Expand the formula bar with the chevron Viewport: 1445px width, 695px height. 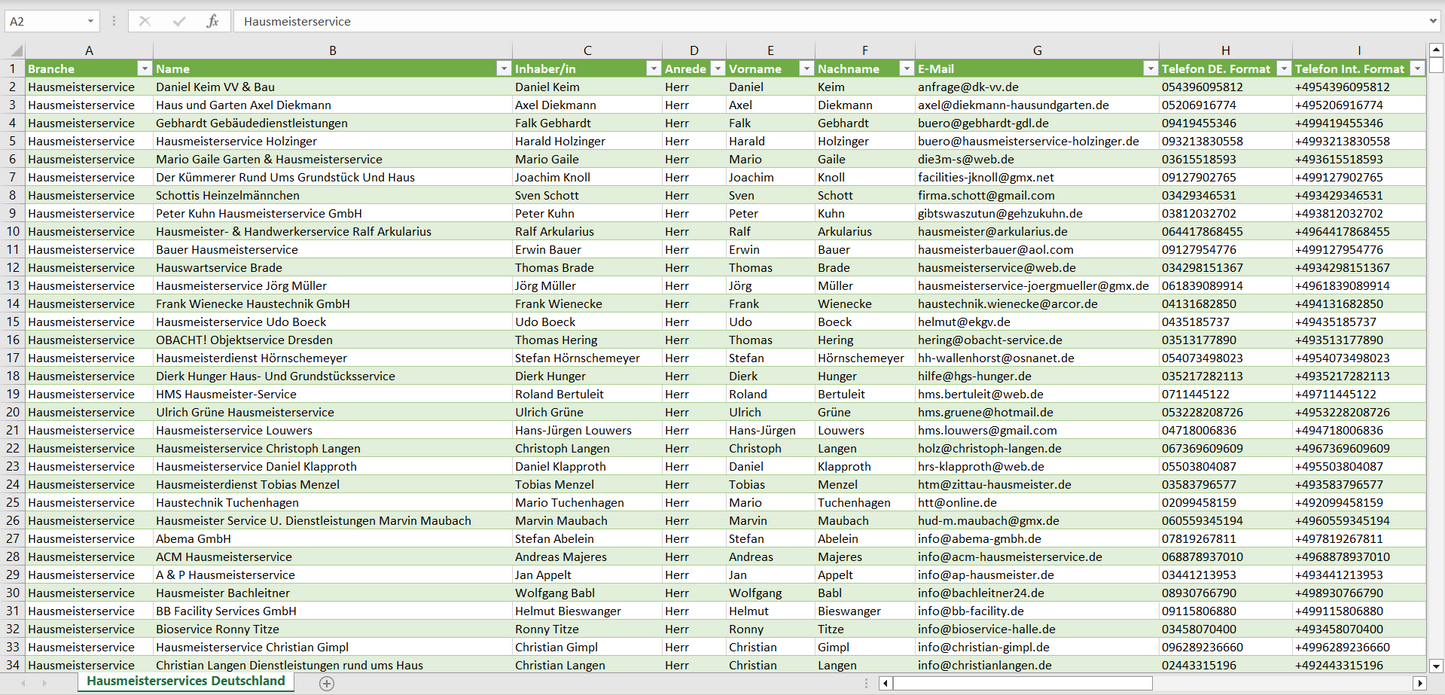(x=1434, y=21)
